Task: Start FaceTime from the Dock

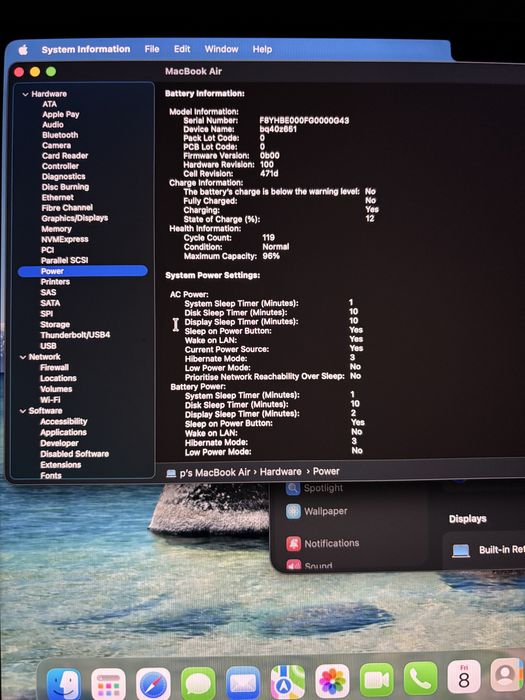Action: pos(376,679)
